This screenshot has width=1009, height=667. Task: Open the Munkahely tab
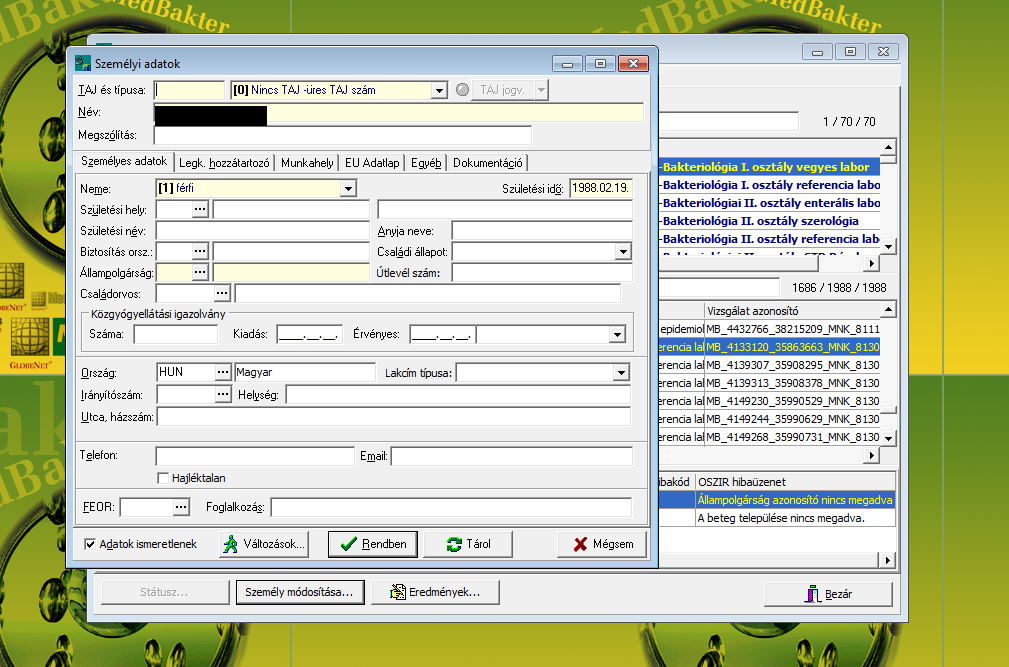tap(307, 163)
